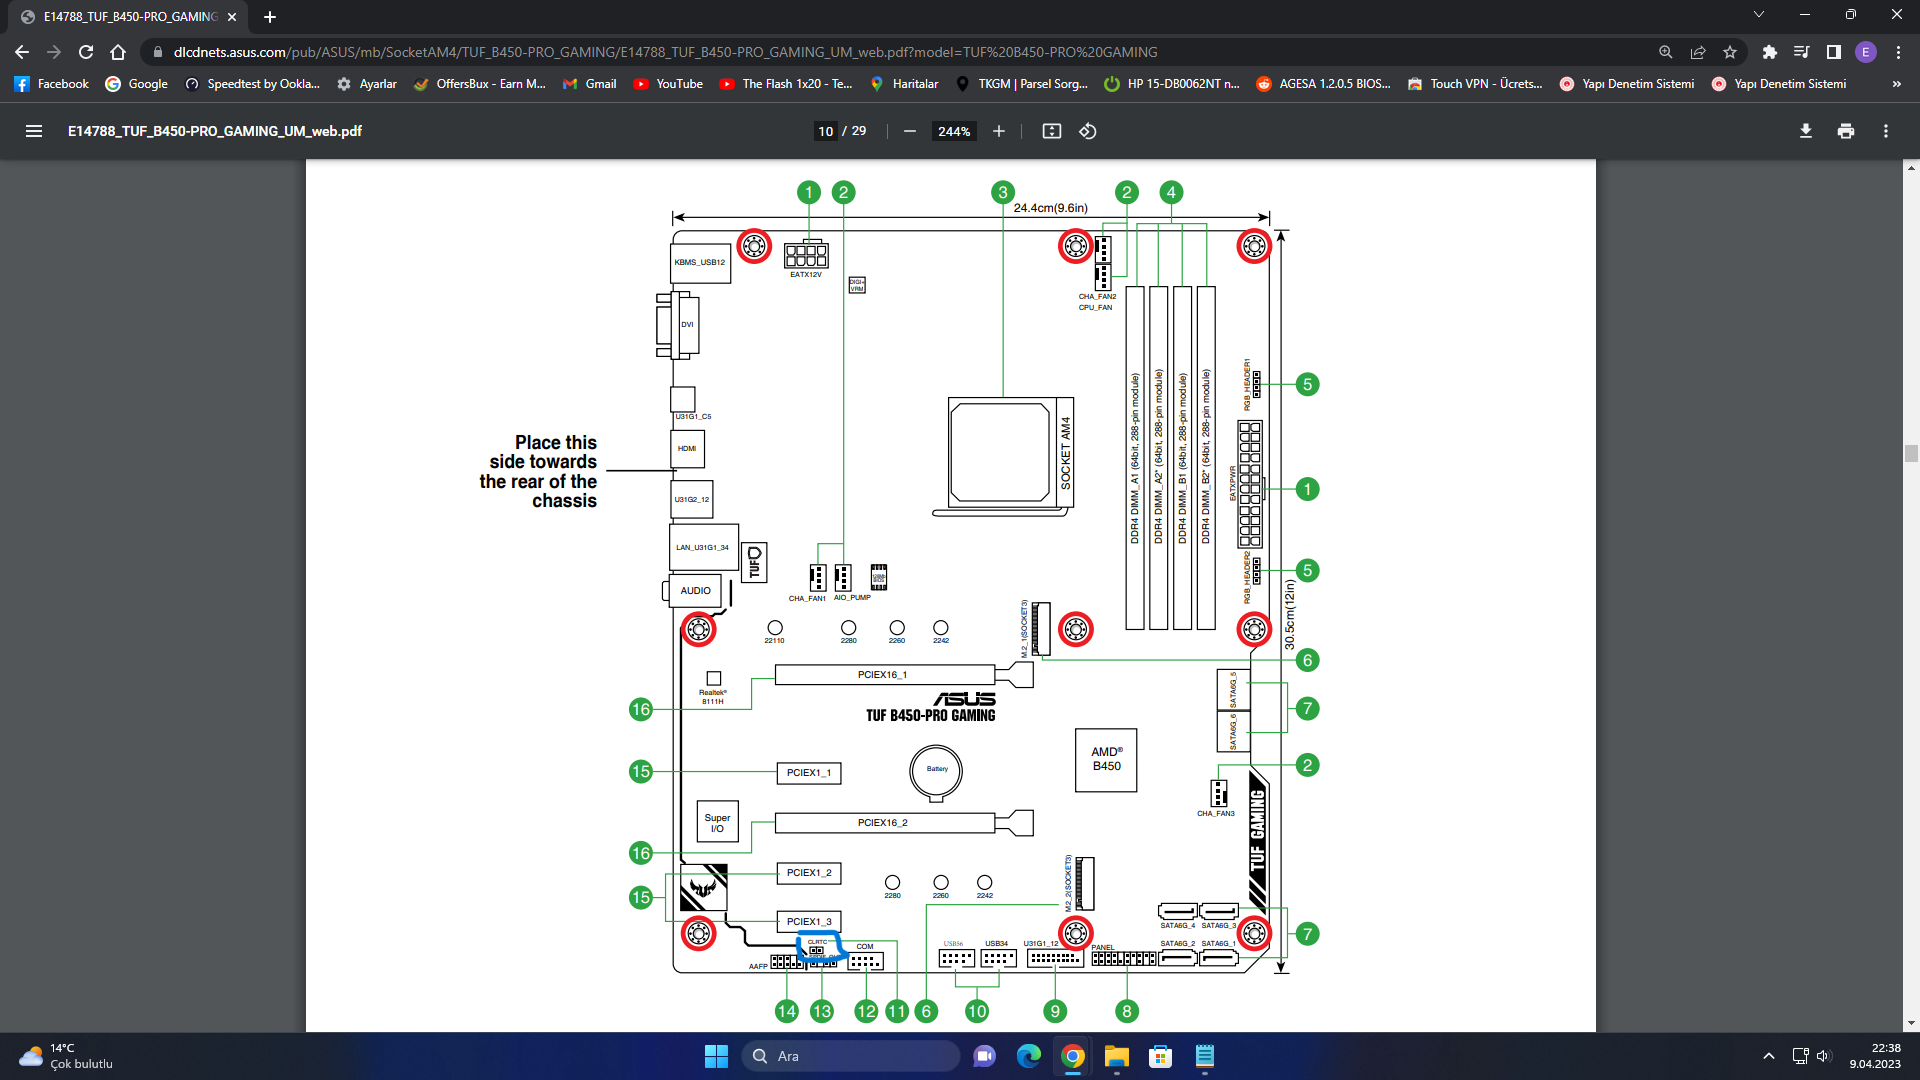Edit the page number field

[x=825, y=131]
